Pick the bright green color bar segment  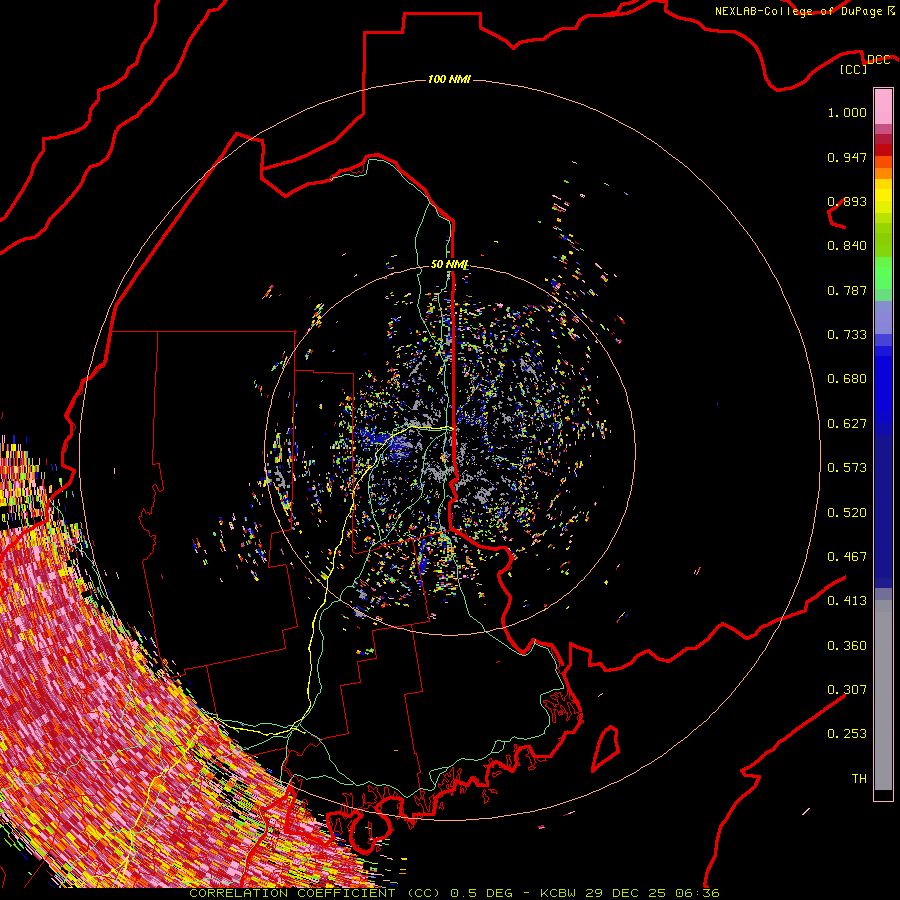coord(883,273)
